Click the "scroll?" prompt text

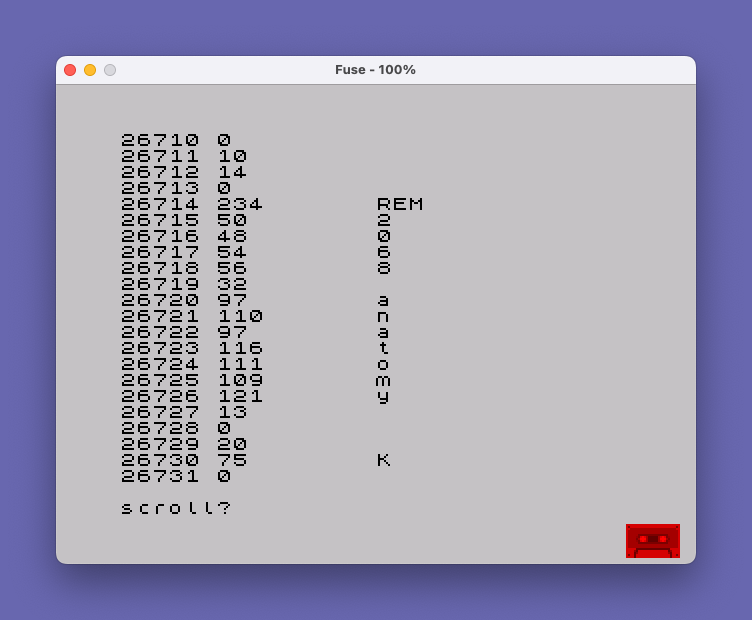tap(176, 508)
